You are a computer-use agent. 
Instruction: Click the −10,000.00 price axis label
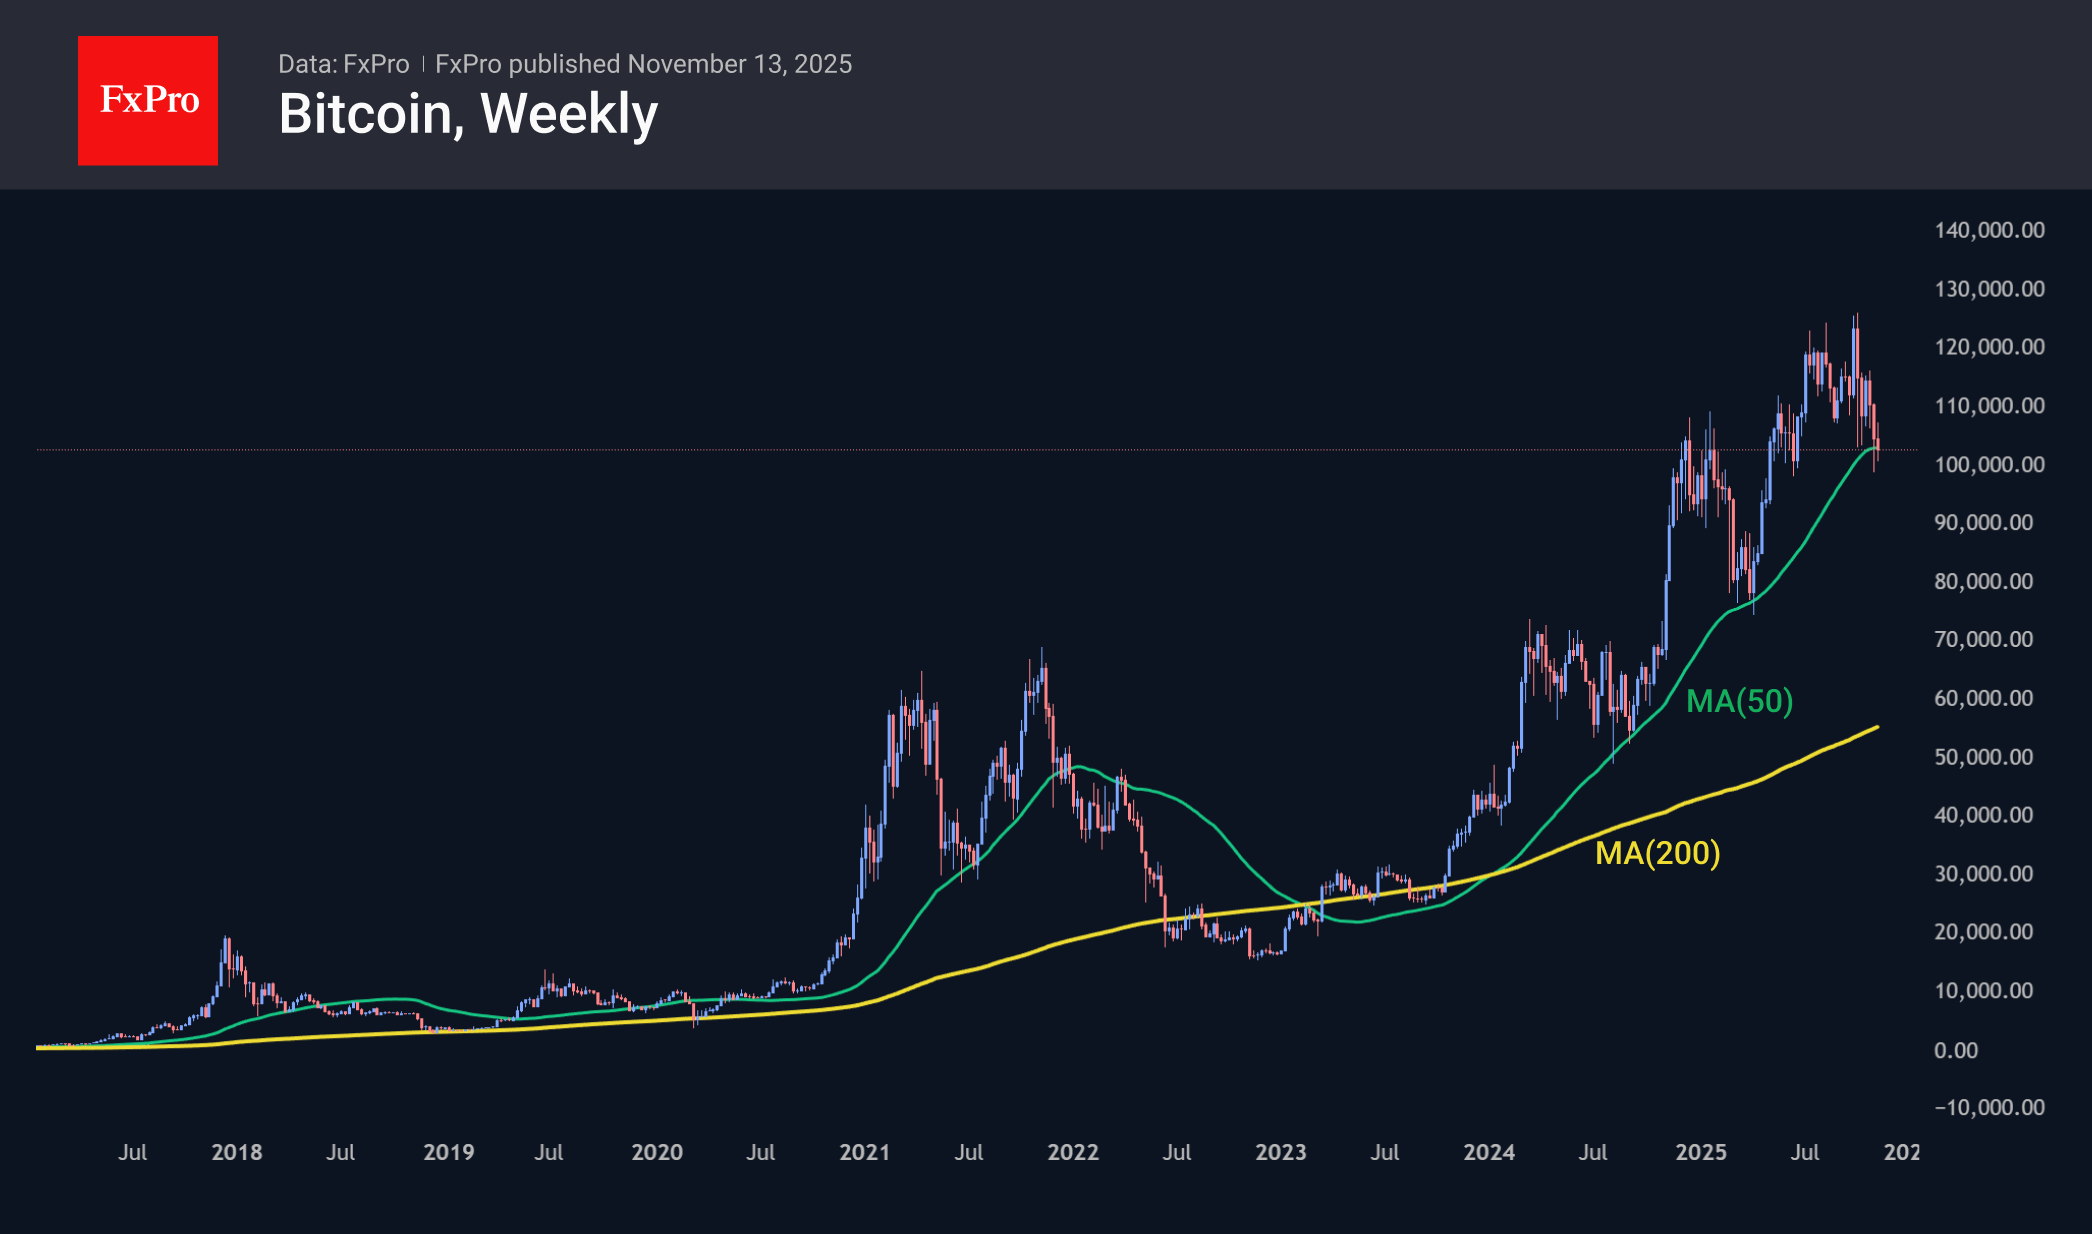tap(1988, 1107)
